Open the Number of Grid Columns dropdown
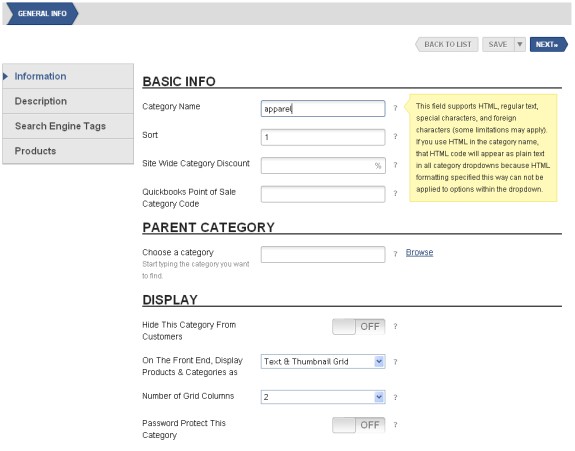Viewport: 575px width, 451px height. pos(323,397)
